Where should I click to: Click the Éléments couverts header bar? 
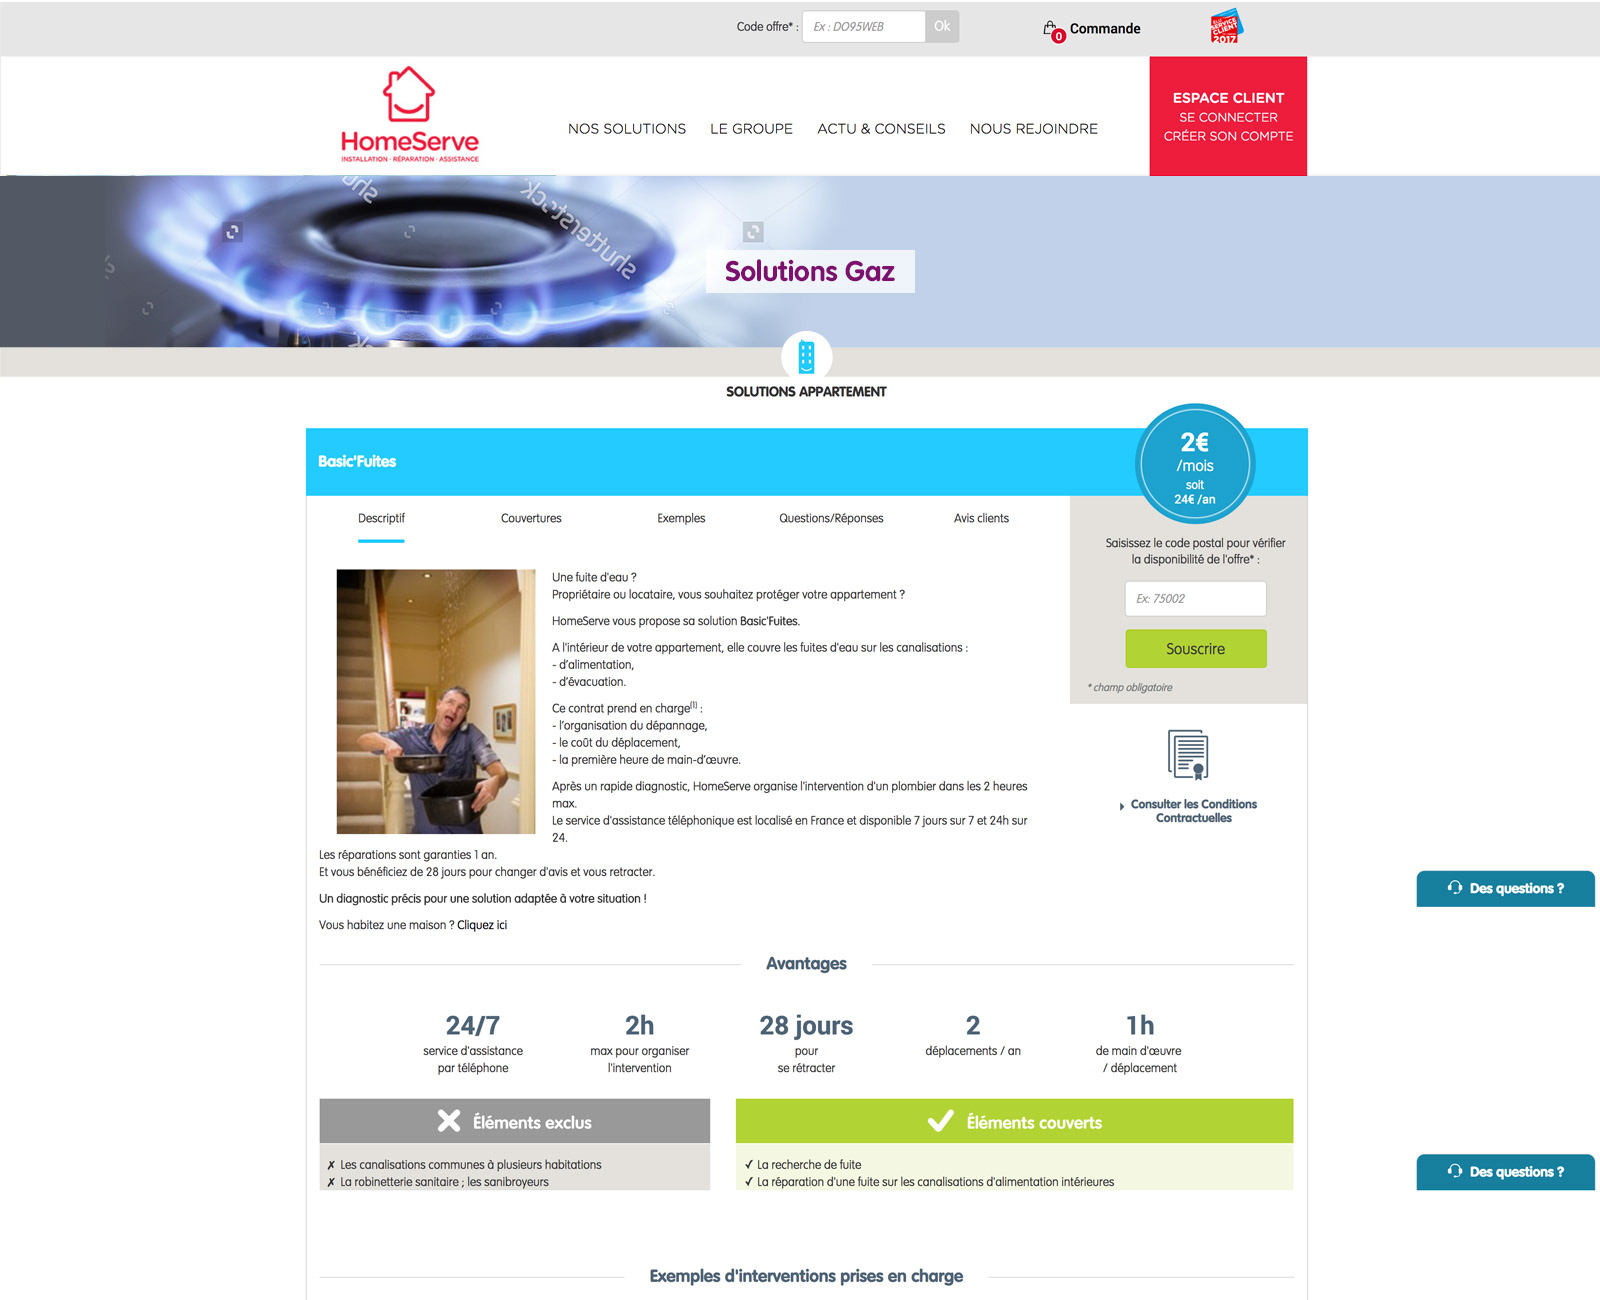point(1014,1121)
